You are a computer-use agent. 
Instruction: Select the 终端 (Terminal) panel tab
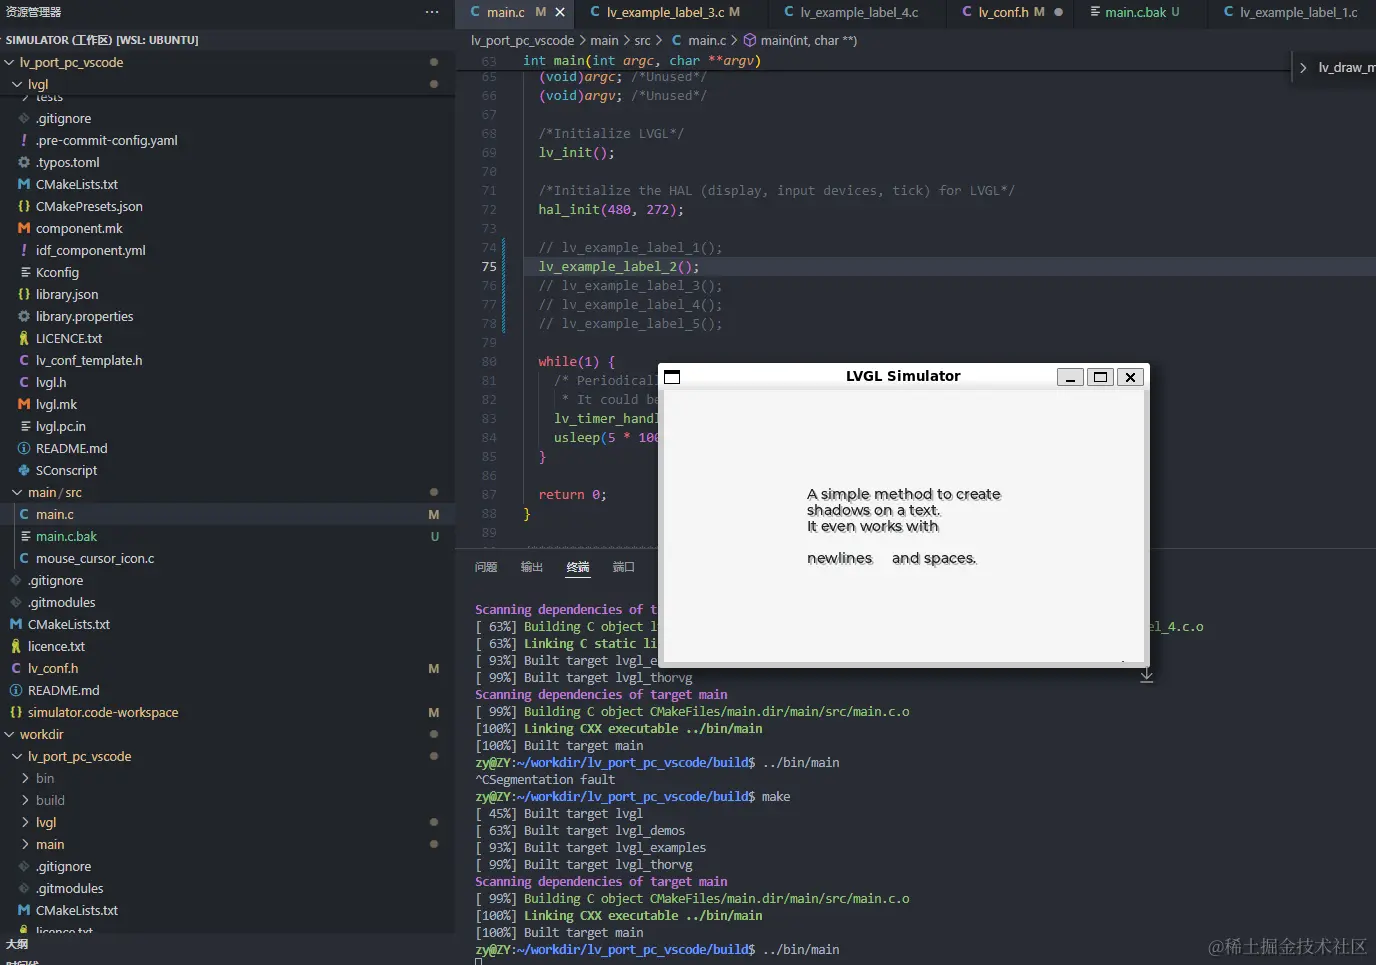[578, 567]
